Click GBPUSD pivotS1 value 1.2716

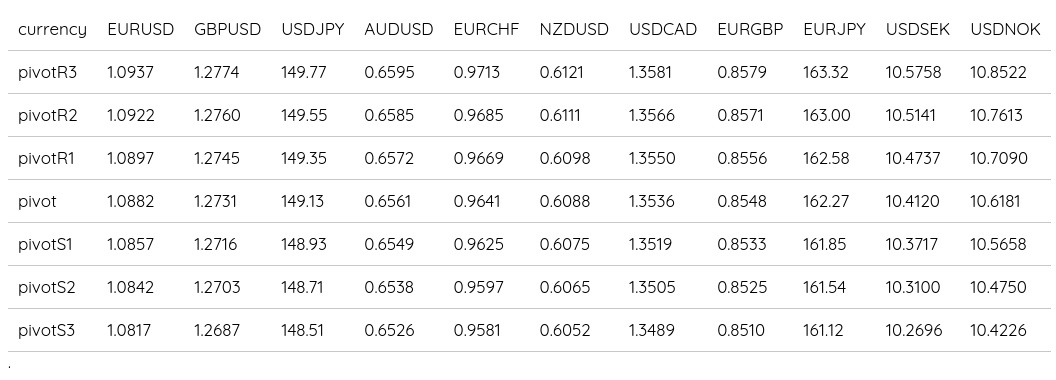click(216, 245)
